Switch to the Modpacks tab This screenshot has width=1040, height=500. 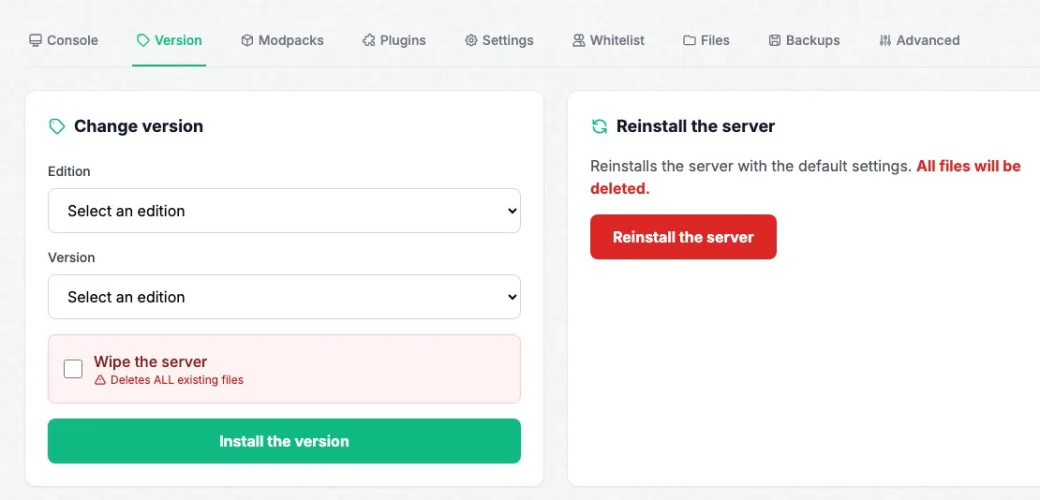click(283, 40)
